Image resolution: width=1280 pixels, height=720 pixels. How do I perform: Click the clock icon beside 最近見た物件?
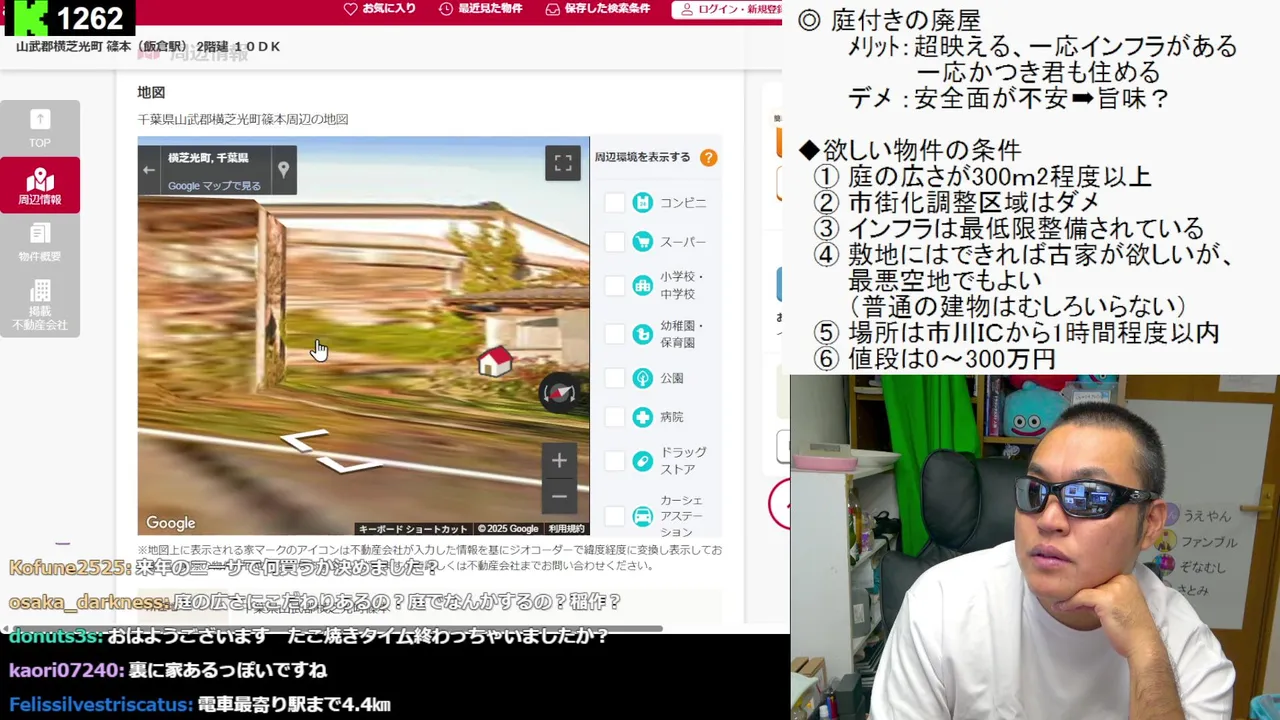point(446,9)
